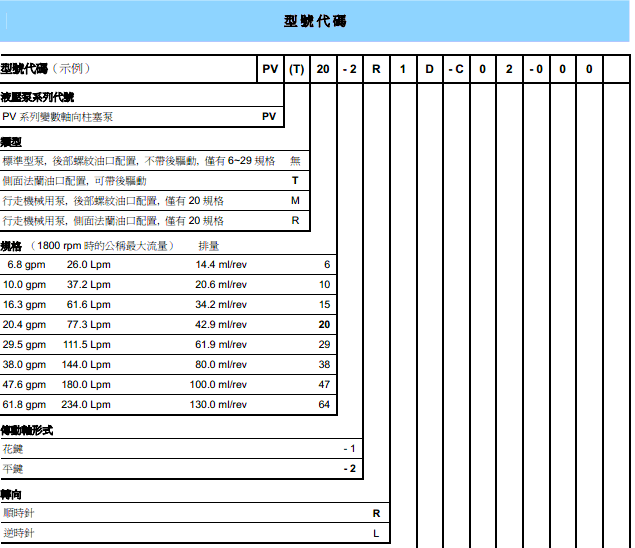
Task: Select the 80.0 ml/rev displacement value
Action: (221, 365)
